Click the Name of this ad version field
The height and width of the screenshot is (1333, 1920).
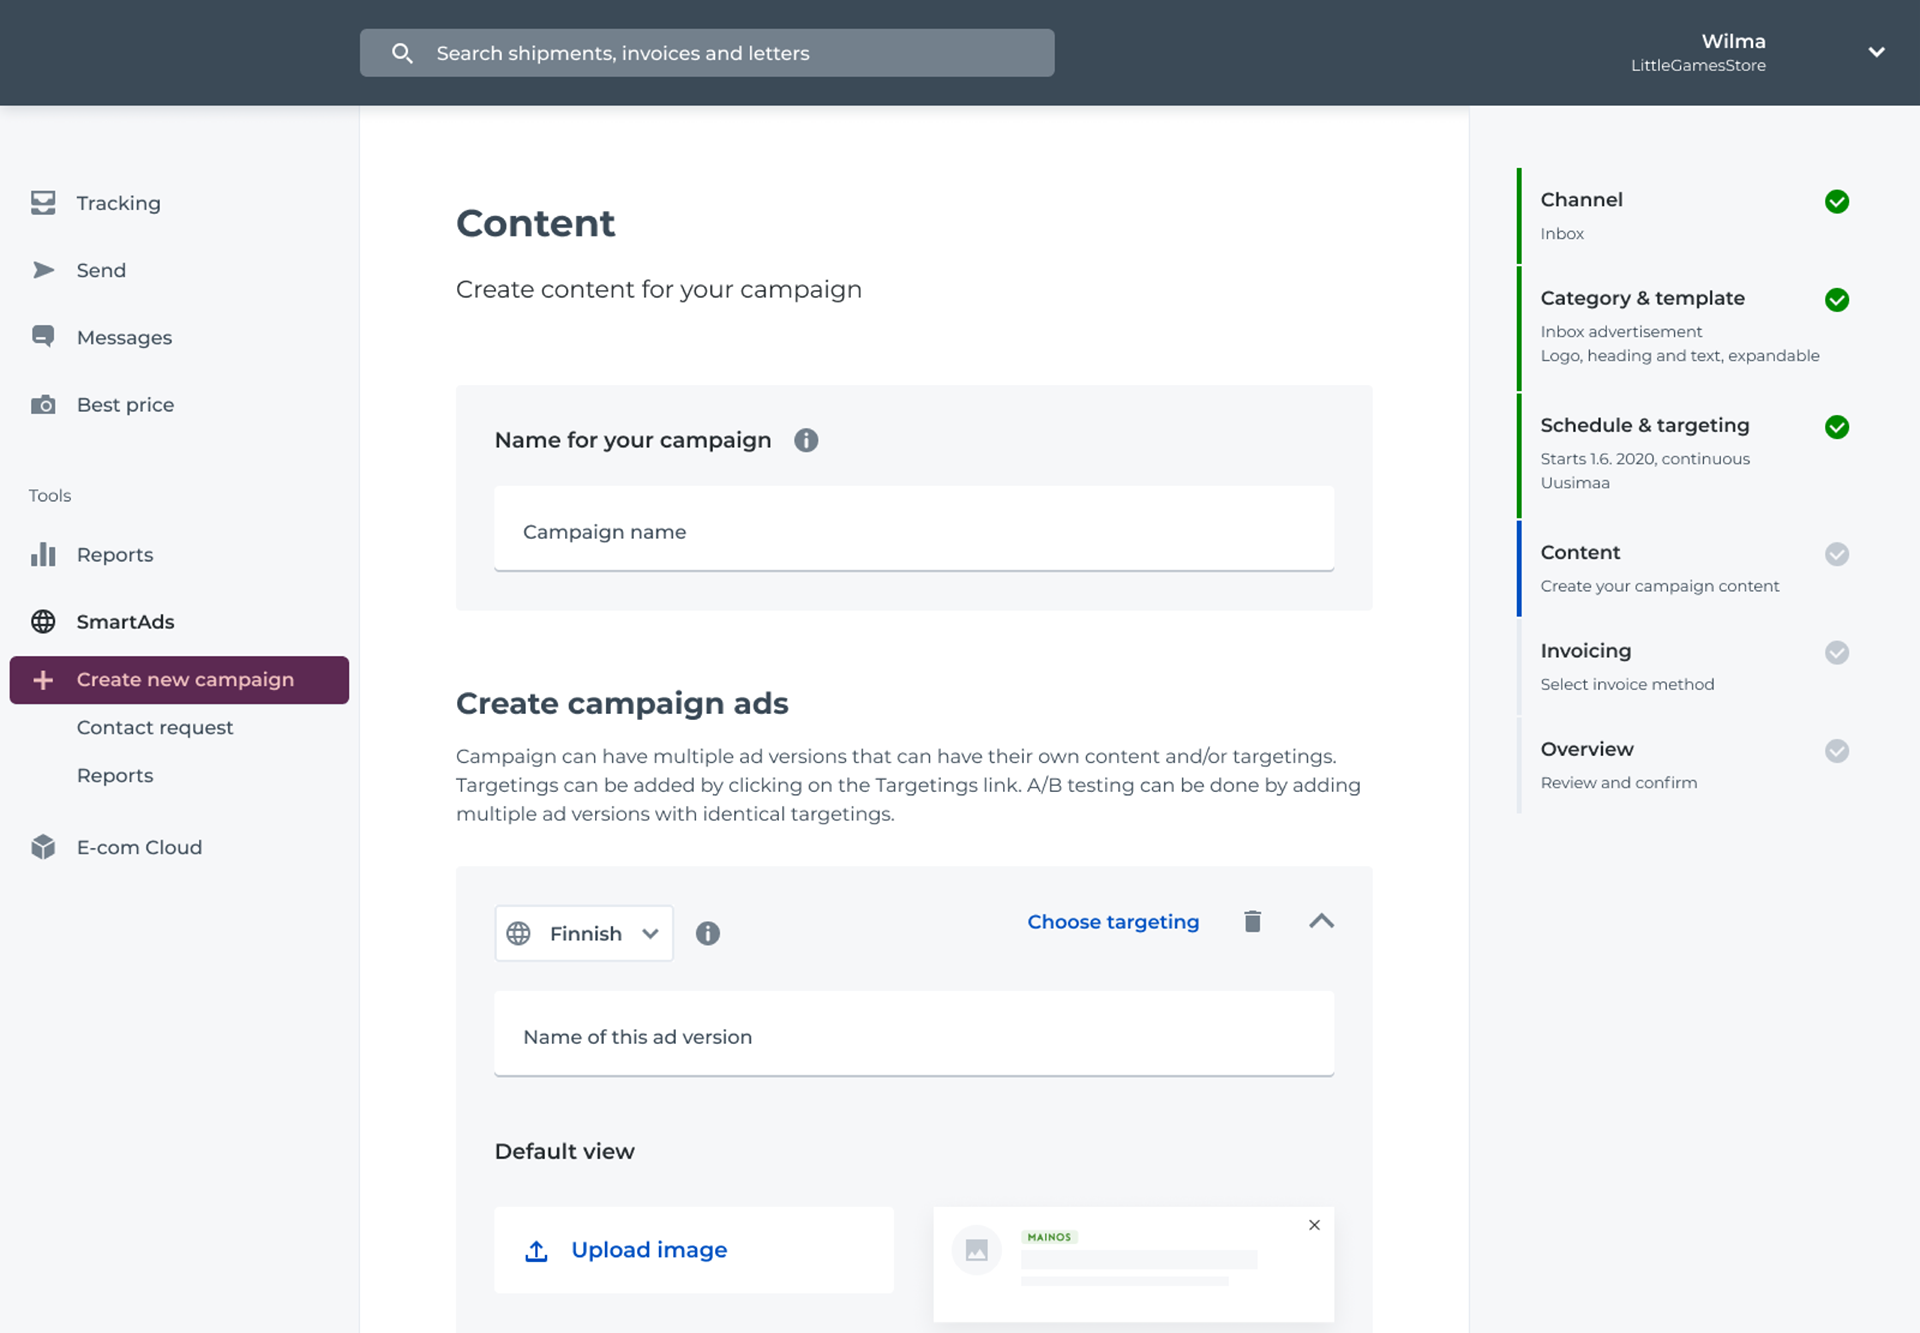[x=914, y=1035]
